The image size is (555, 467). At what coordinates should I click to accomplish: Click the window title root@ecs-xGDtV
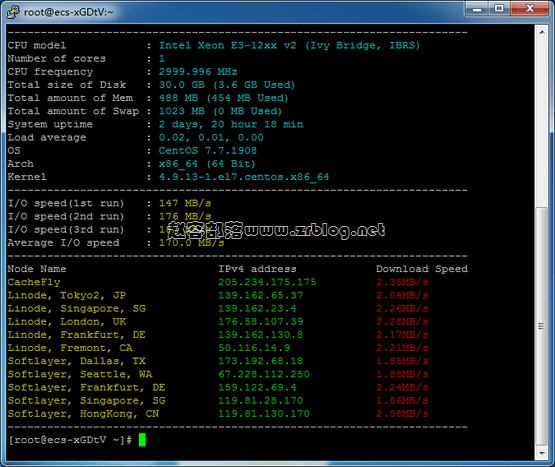point(68,12)
